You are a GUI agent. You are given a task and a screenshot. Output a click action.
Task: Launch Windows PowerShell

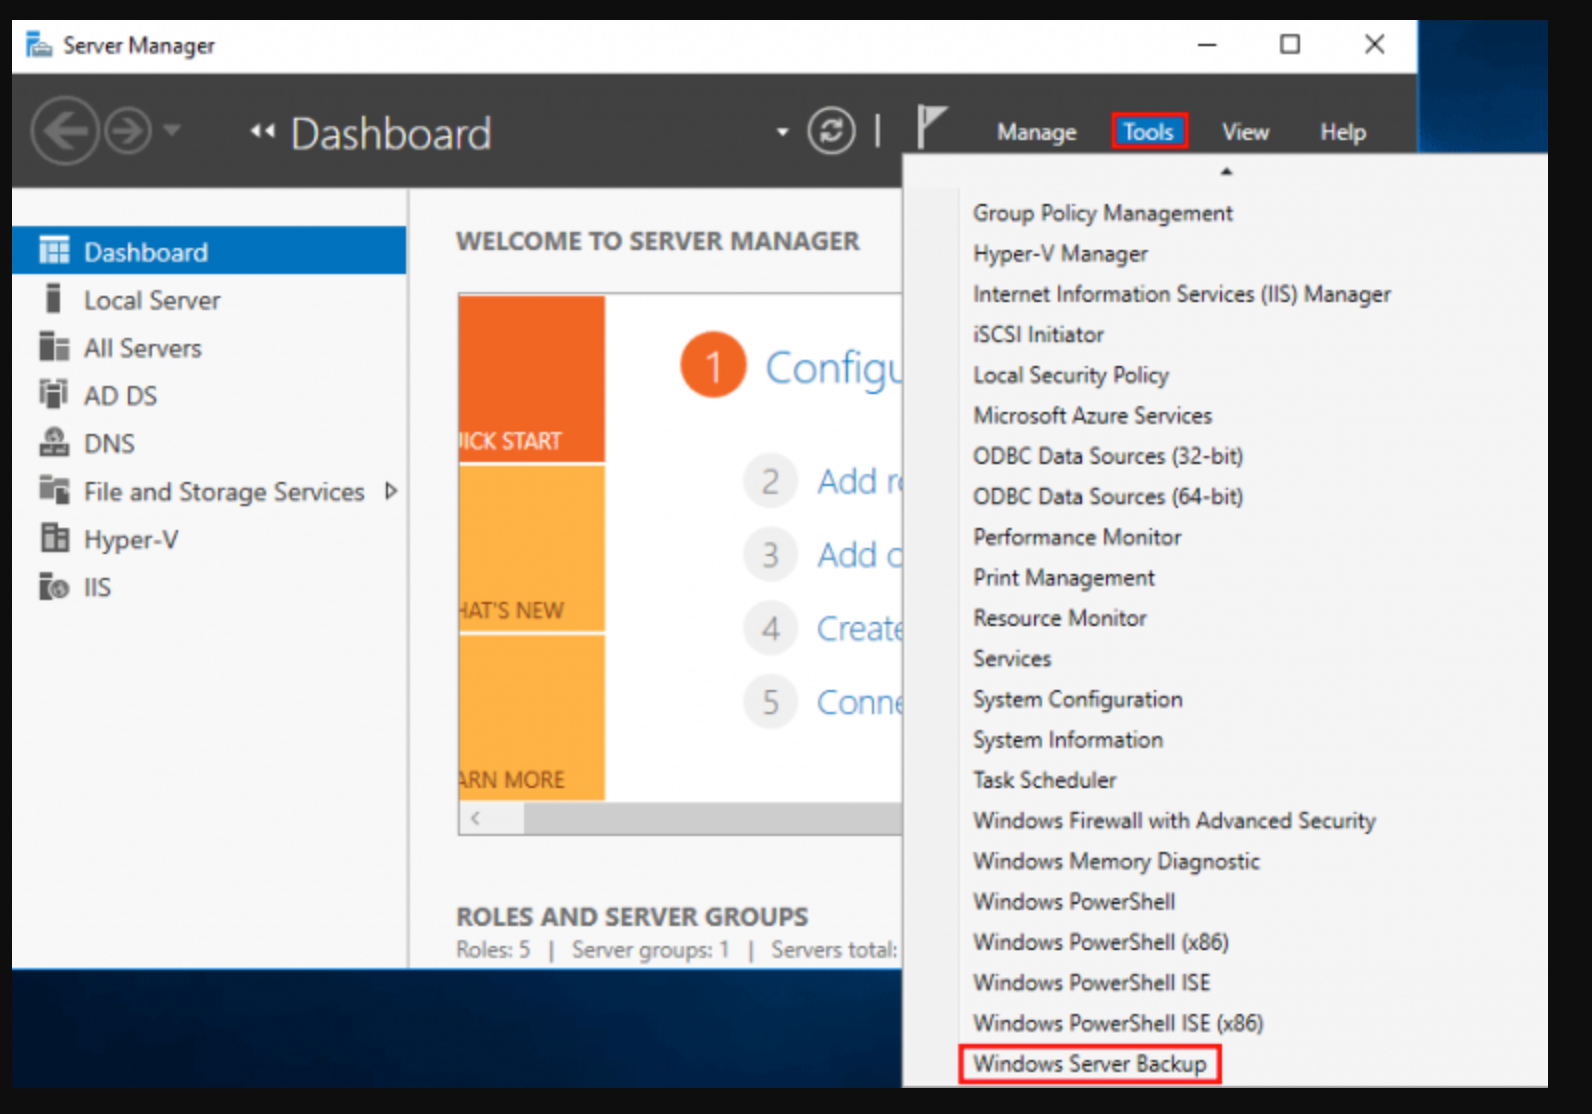coord(1074,902)
